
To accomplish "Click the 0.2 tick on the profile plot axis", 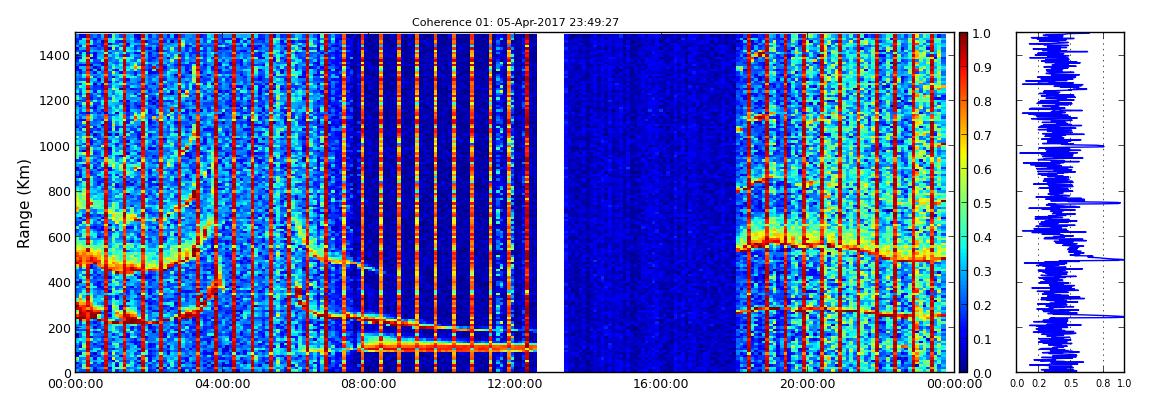I will click(x=1038, y=384).
